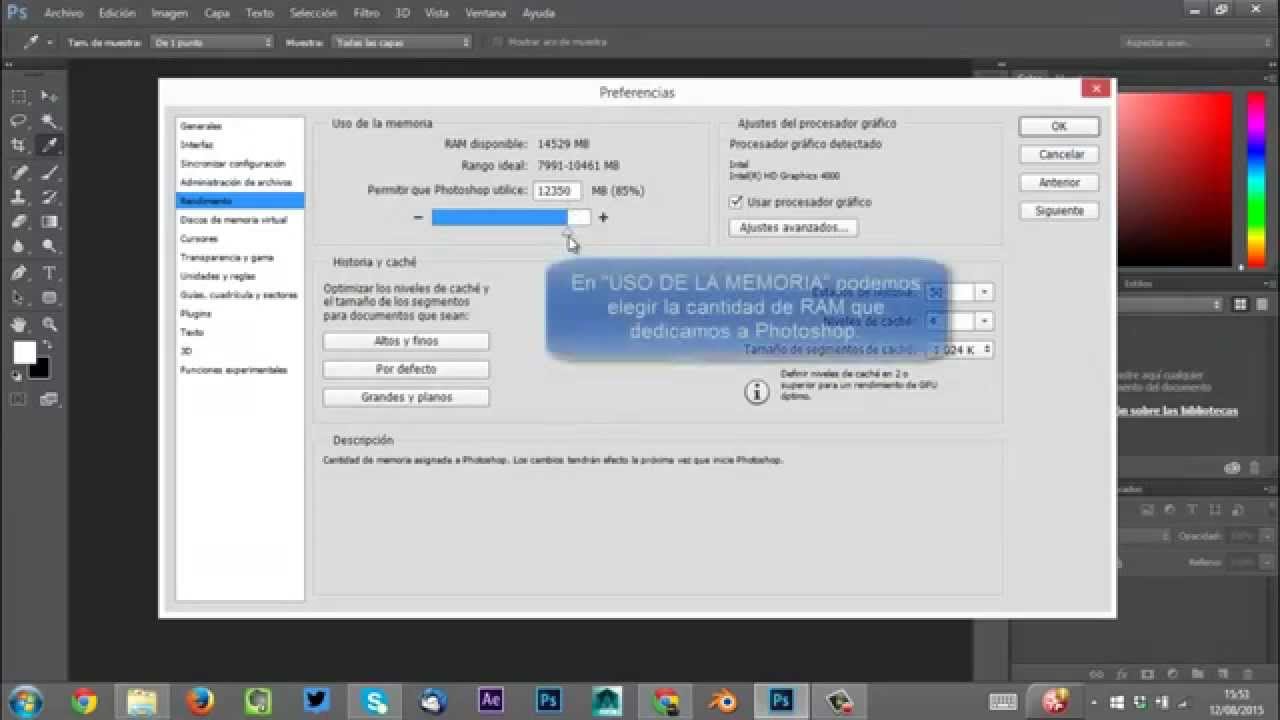This screenshot has width=1280, height=720.
Task: Increase memory with plus button
Action: point(603,217)
